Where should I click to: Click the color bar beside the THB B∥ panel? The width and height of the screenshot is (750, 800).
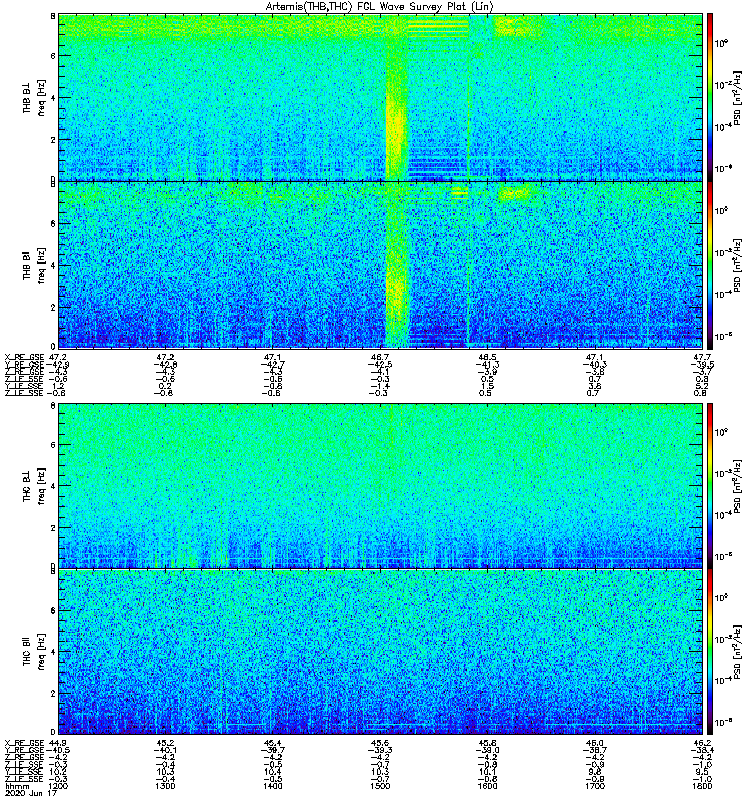tap(710, 265)
